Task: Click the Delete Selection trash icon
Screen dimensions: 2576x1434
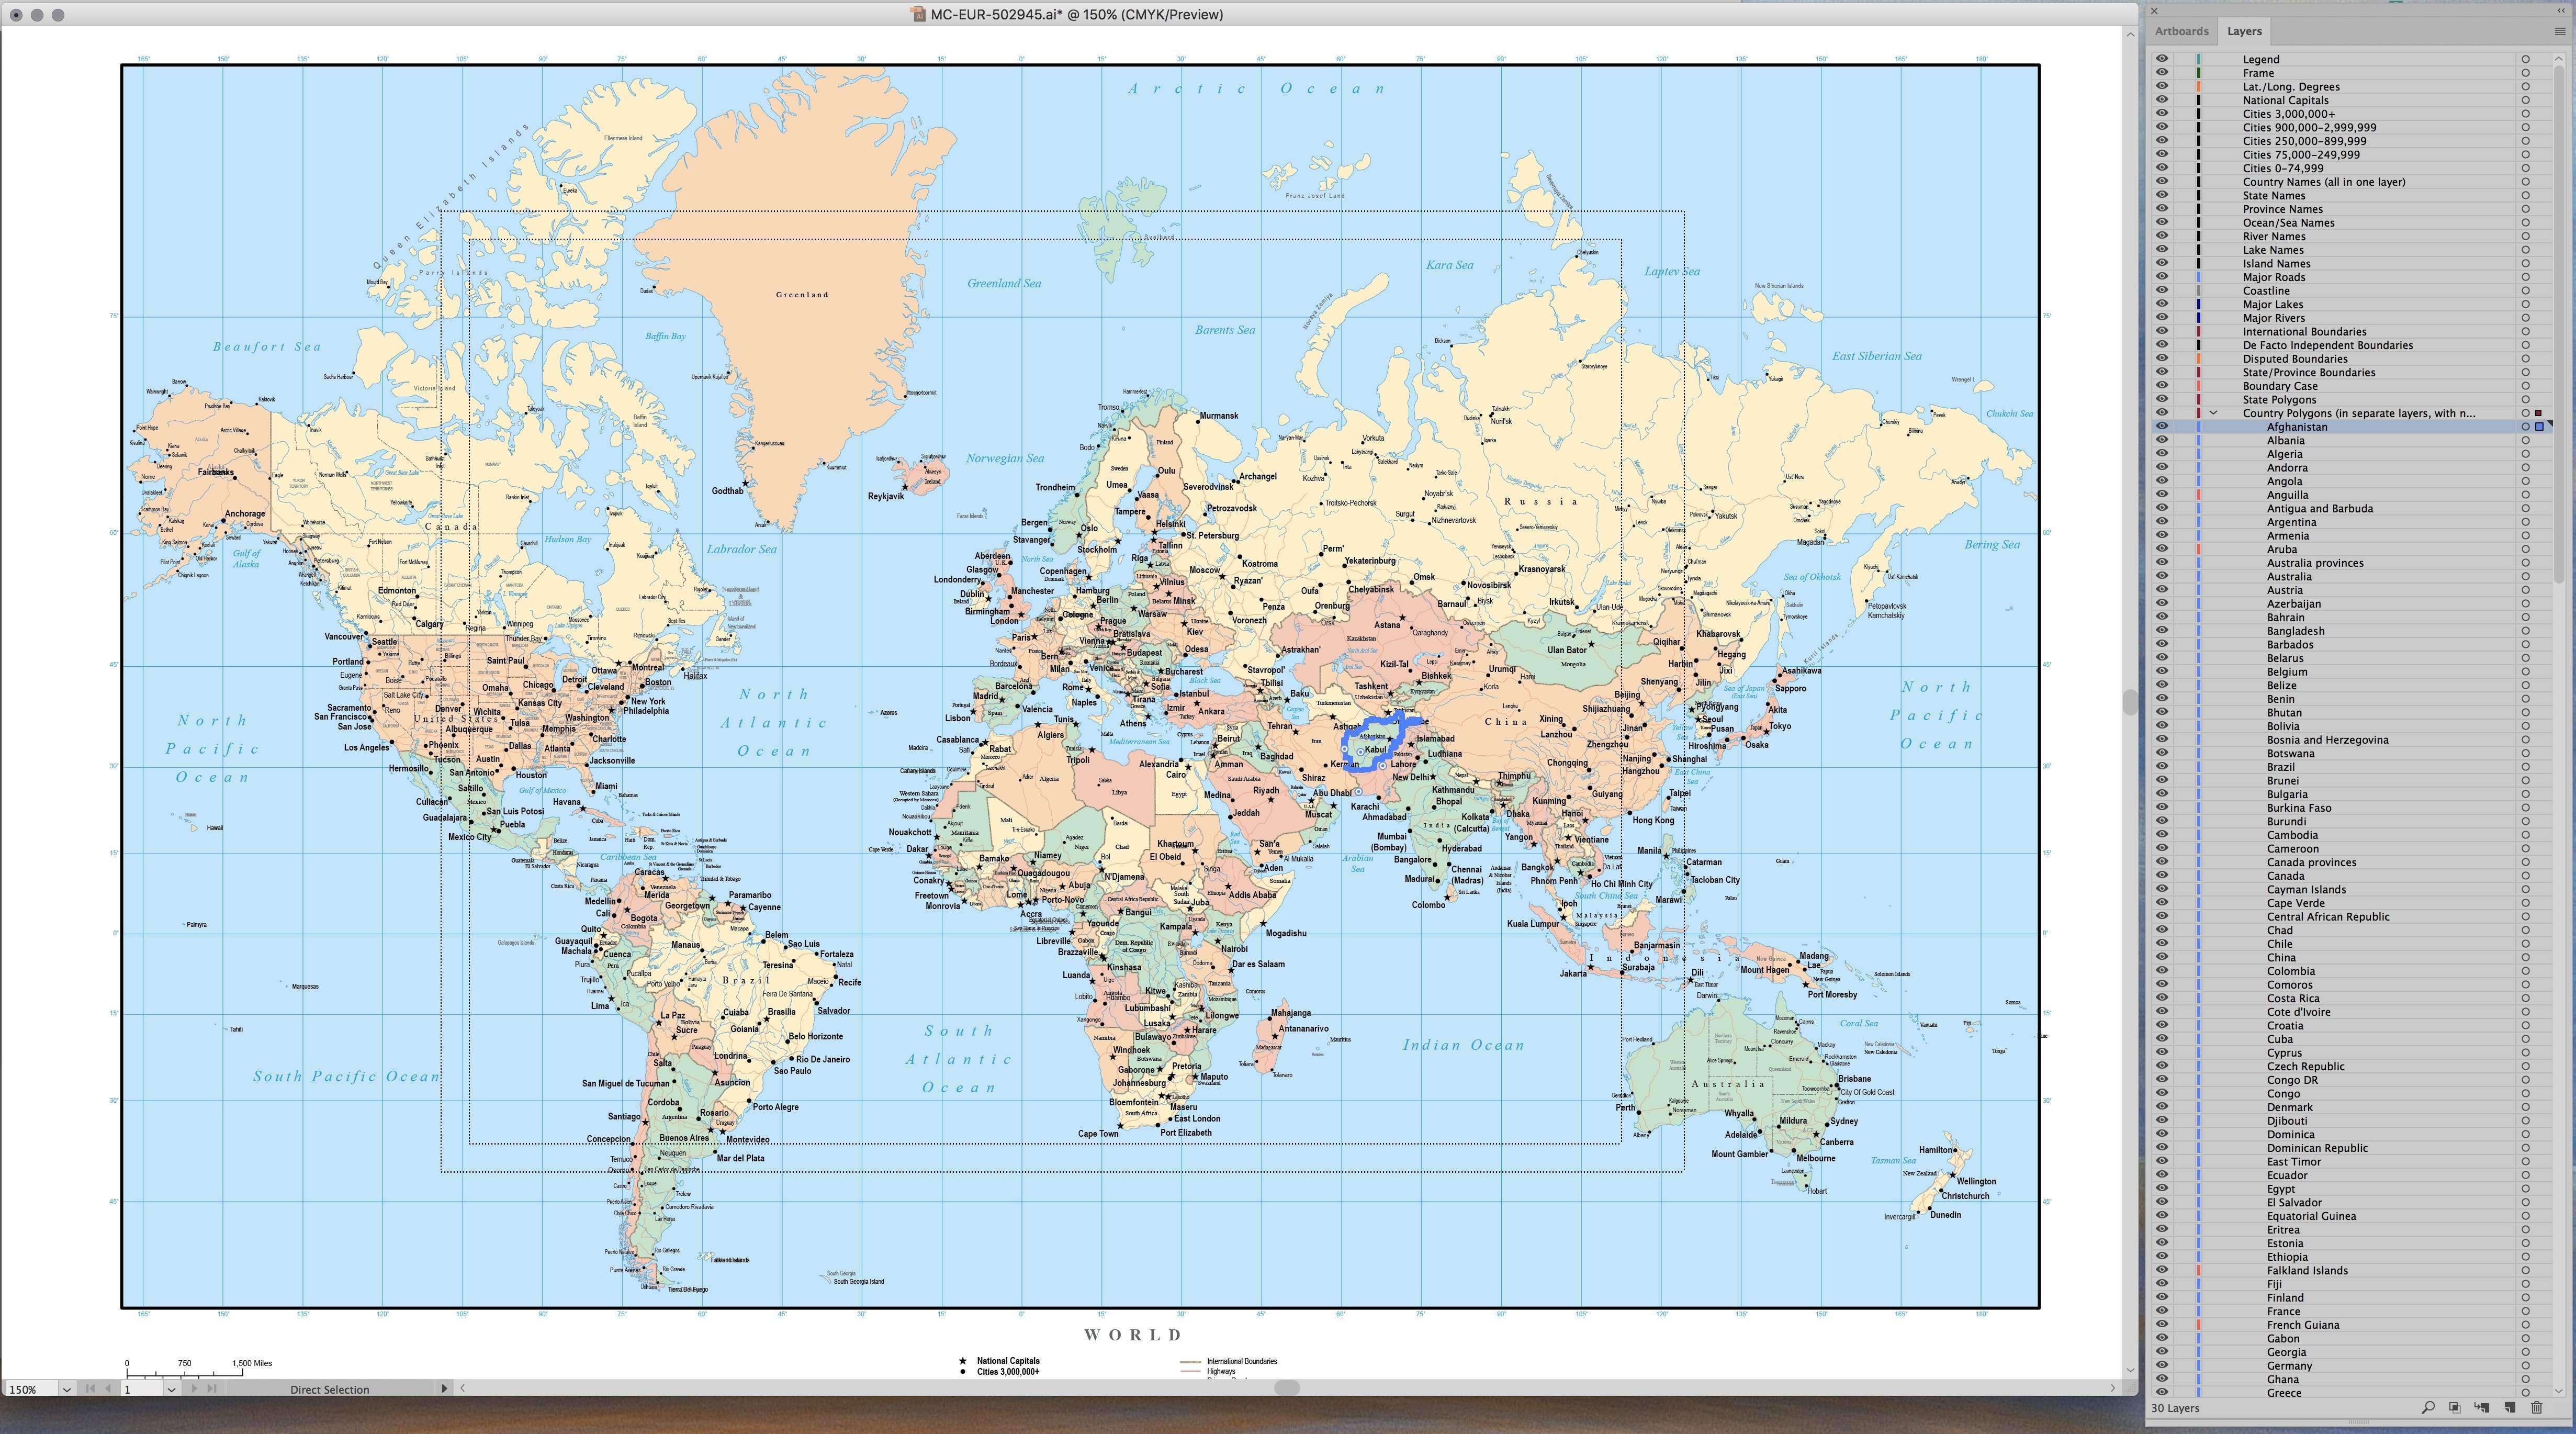Action: point(2537,1408)
